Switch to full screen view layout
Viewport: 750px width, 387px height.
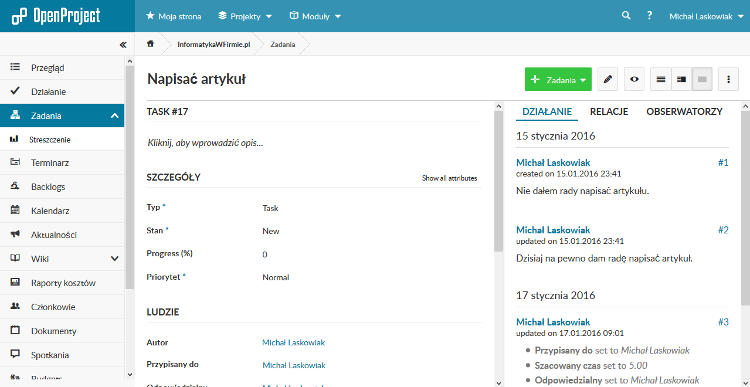(702, 79)
